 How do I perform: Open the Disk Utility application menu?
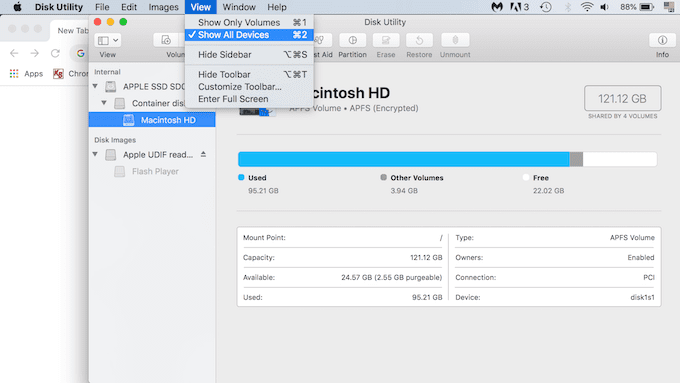(x=59, y=7)
